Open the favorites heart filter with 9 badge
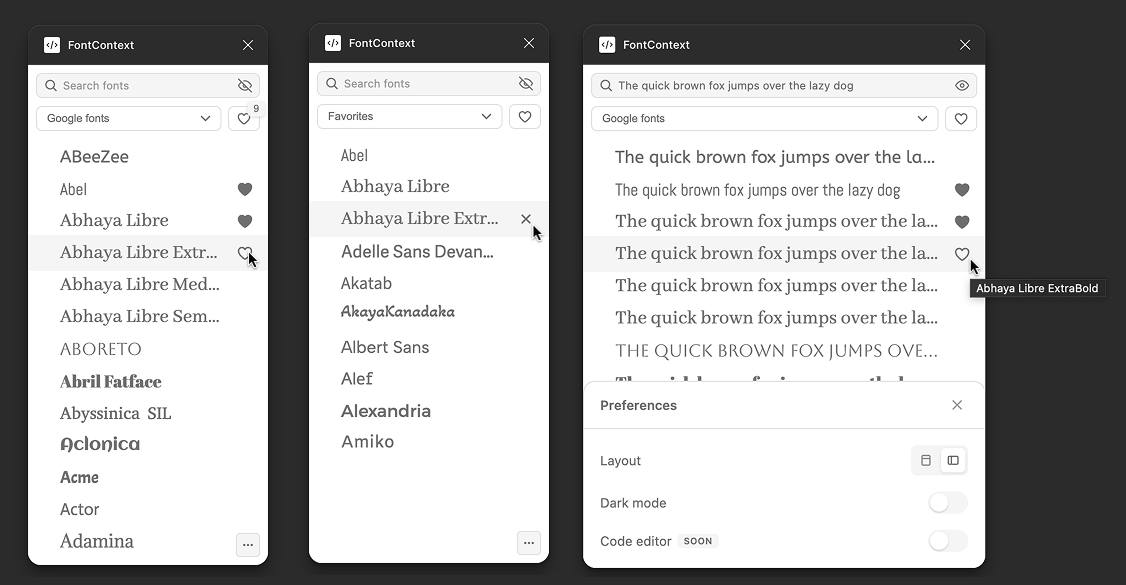Image resolution: width=1126 pixels, height=585 pixels. (x=244, y=118)
